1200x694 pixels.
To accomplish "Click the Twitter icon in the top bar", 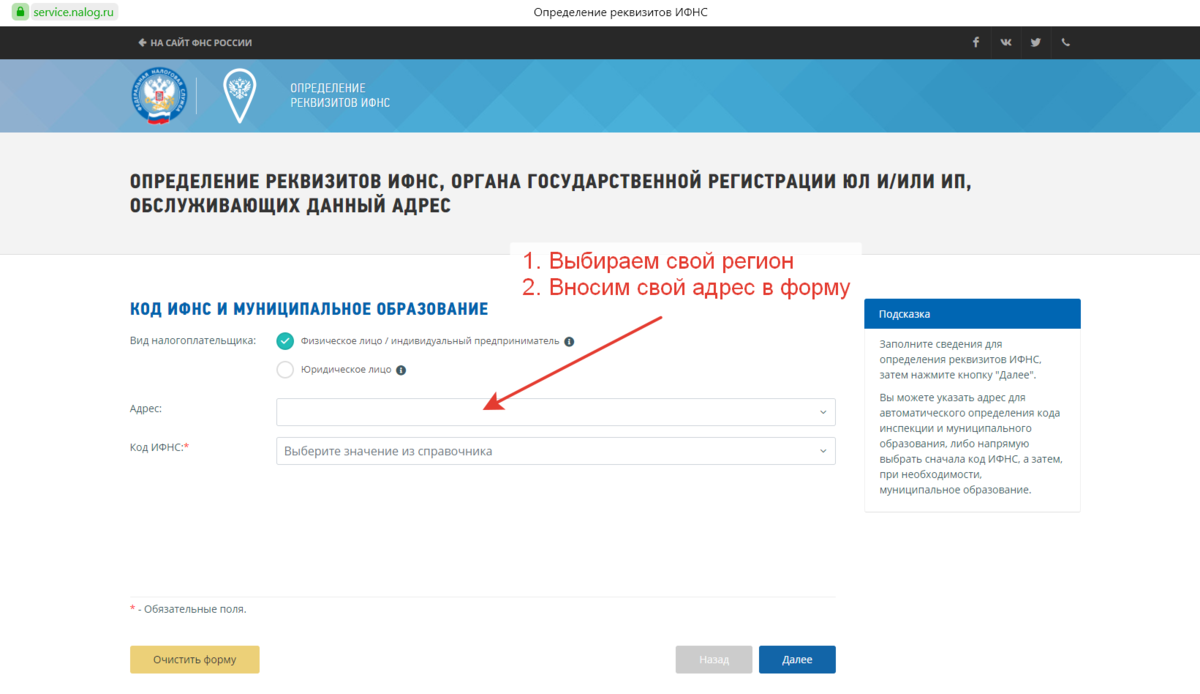I will click(x=1036, y=42).
